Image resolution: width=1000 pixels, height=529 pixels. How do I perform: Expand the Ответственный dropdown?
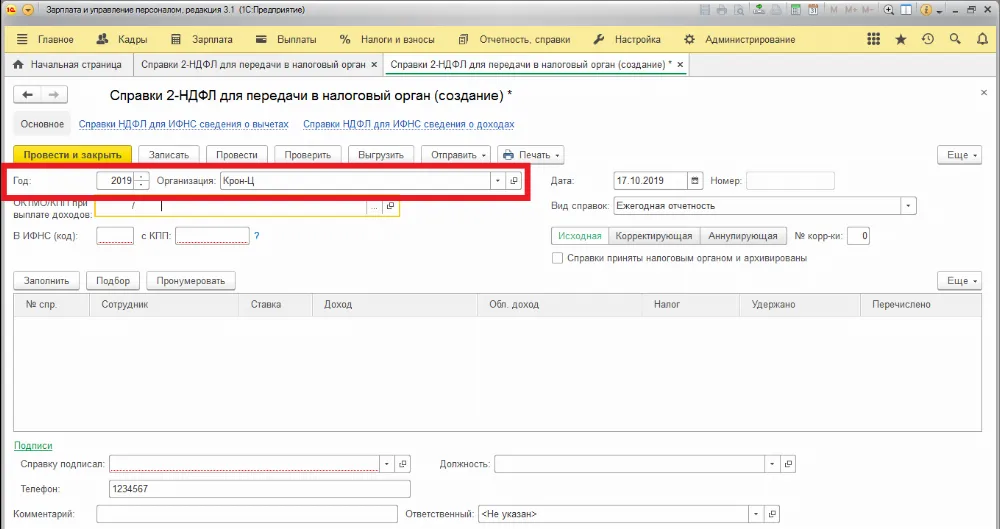click(x=756, y=514)
